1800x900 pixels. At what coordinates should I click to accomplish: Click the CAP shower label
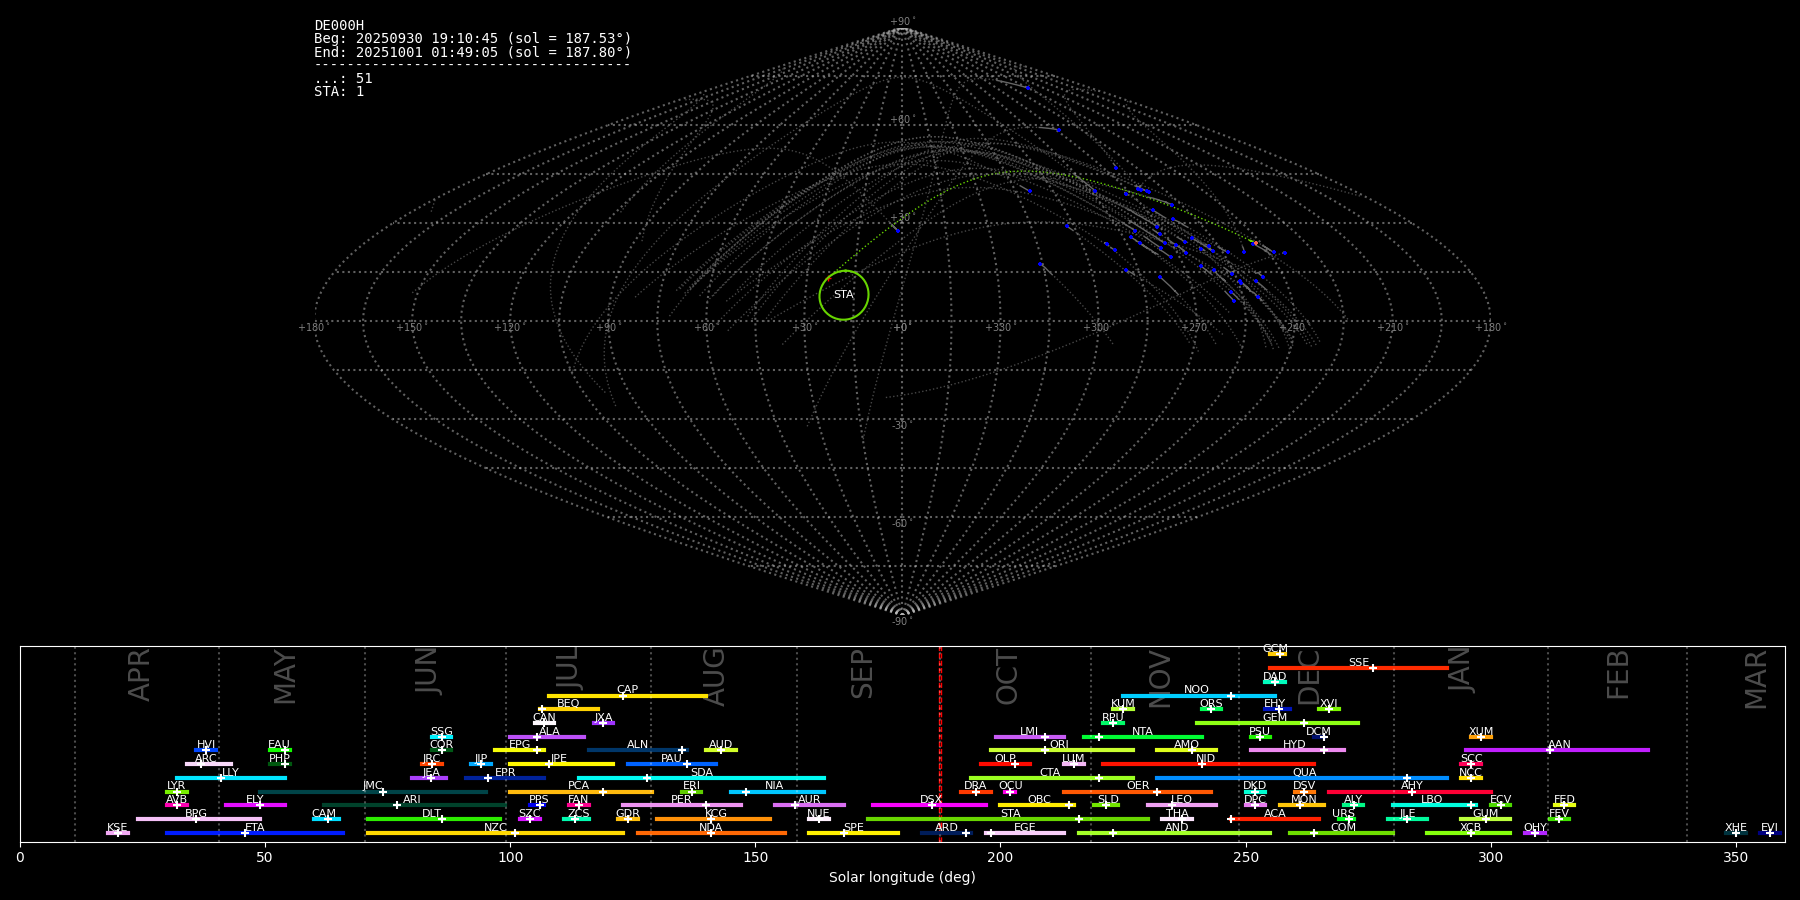tap(627, 690)
